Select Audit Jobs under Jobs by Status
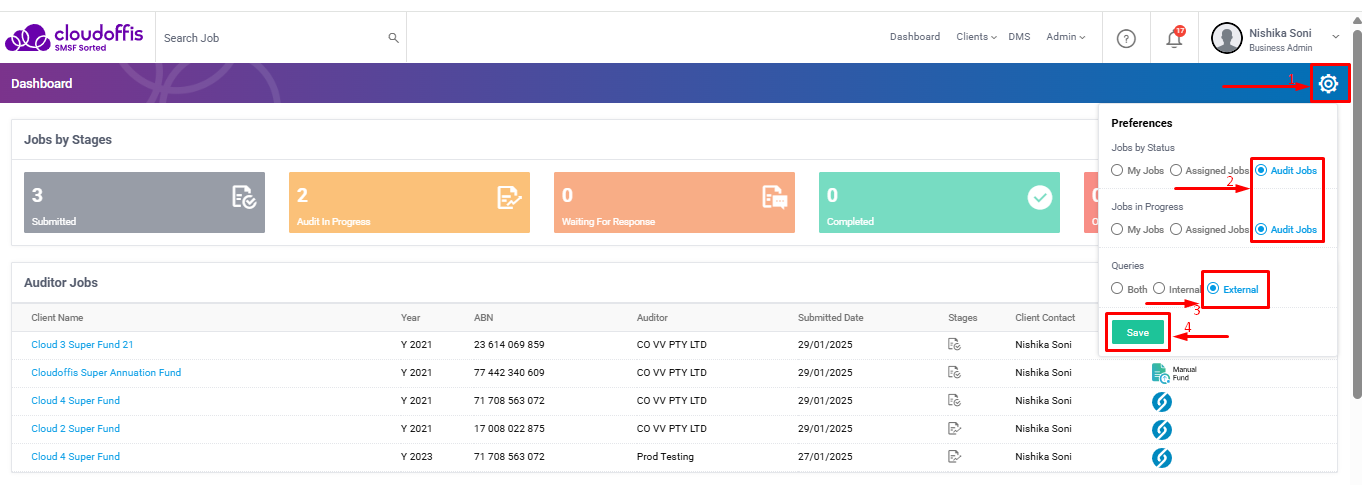Image resolution: width=1362 pixels, height=485 pixels. pyautogui.click(x=1261, y=171)
